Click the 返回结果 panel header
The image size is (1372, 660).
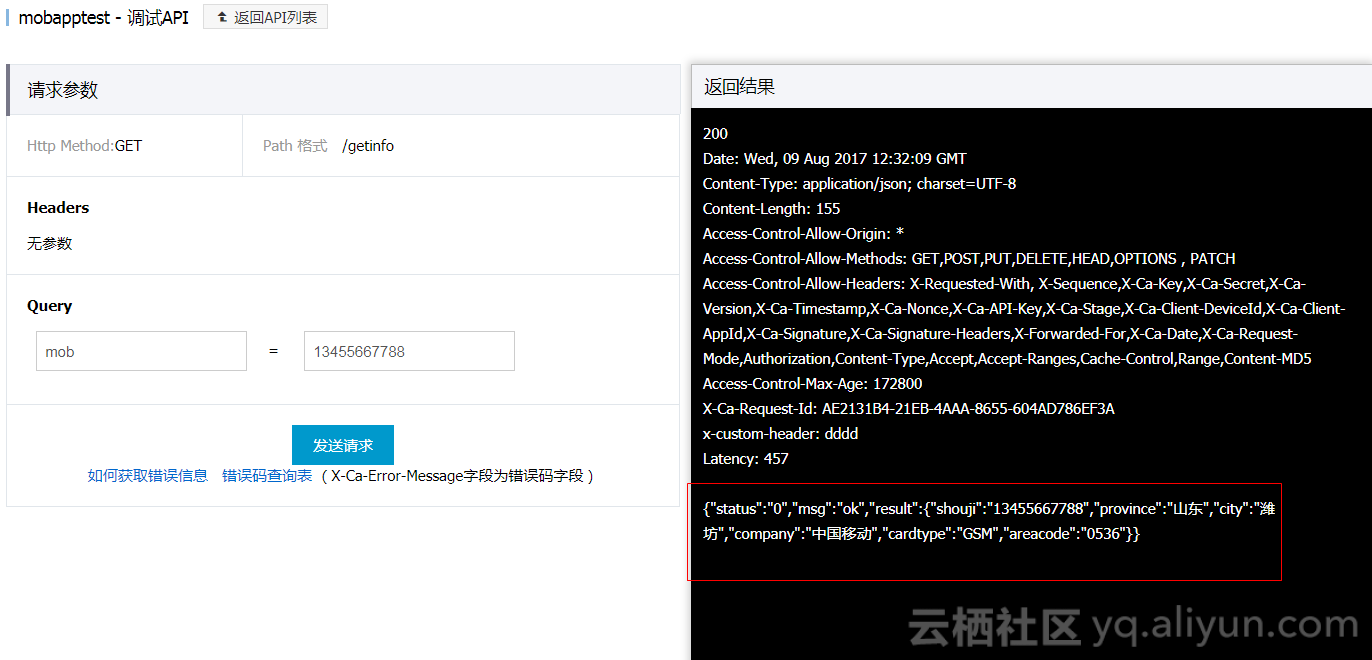[1031, 87]
